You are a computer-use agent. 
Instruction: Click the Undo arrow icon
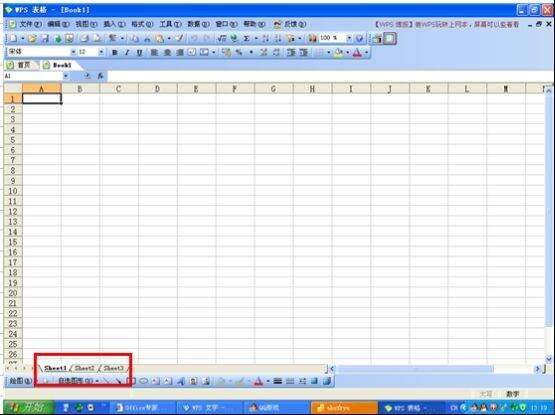[x=194, y=38]
